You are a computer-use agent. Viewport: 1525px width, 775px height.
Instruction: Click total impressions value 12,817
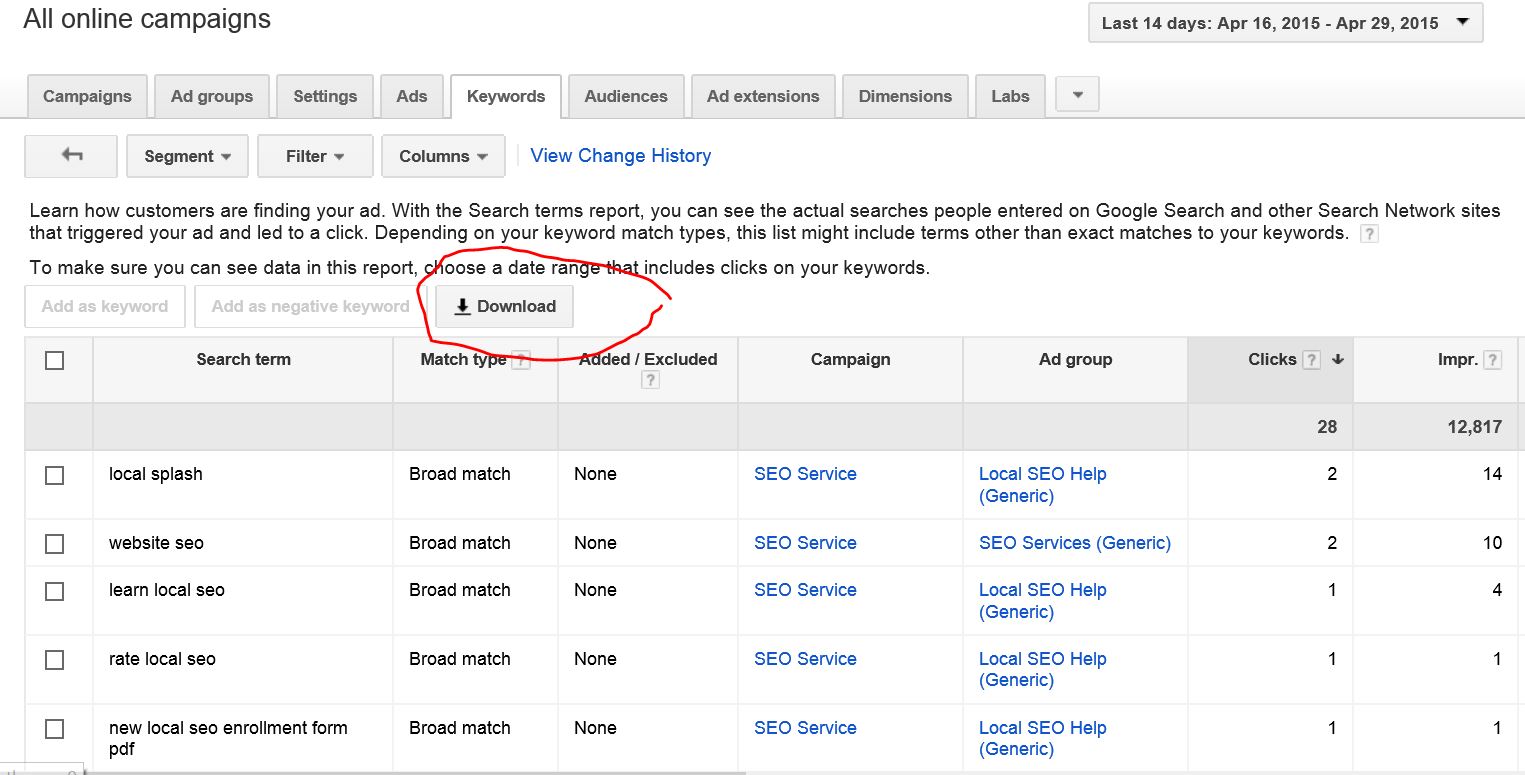pos(1474,427)
